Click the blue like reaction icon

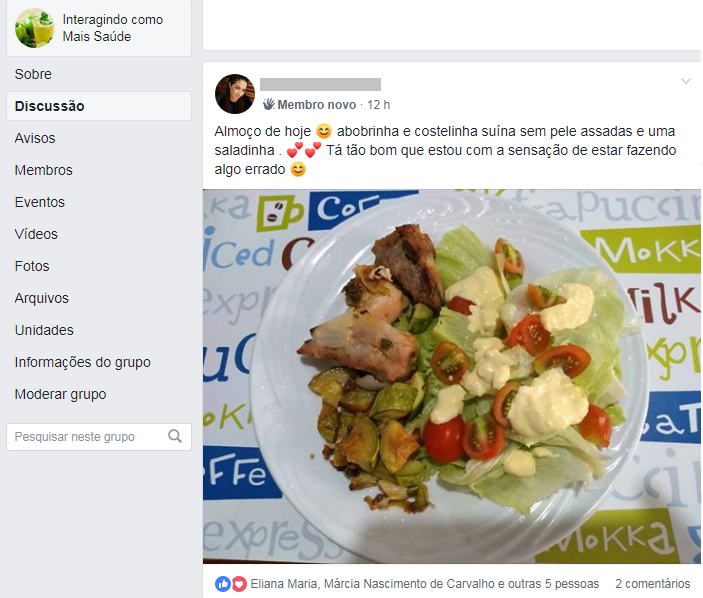223,584
